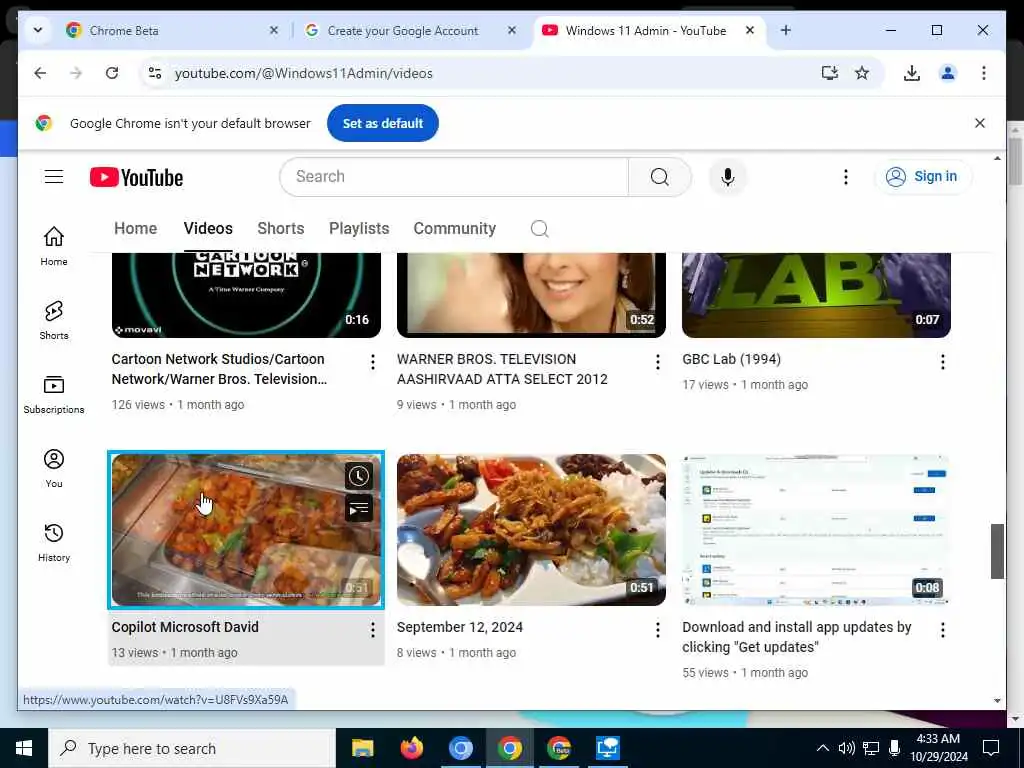Viewport: 1024px width, 768px height.
Task: Open the channel Playlists tab
Action: click(x=359, y=229)
